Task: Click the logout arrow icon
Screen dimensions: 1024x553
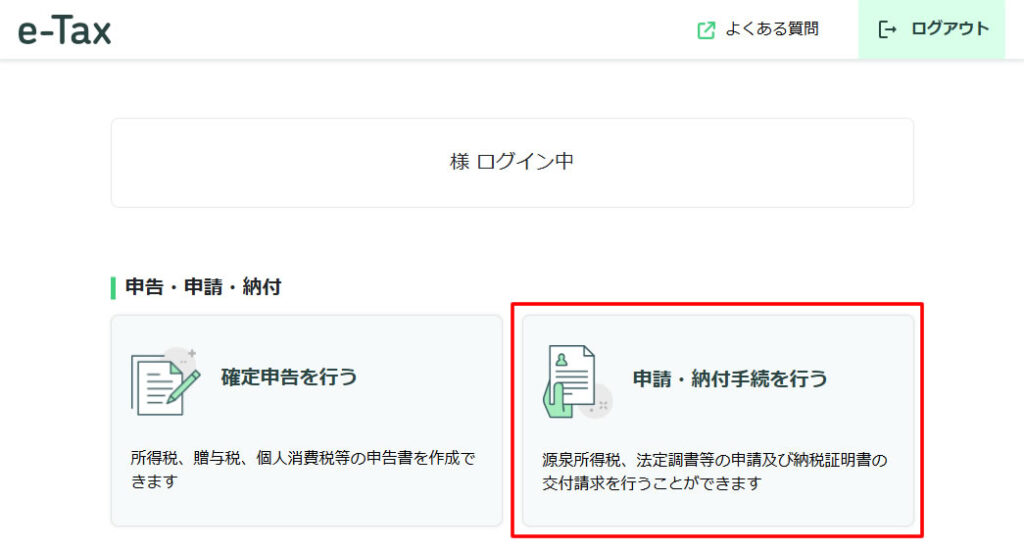Action: [x=887, y=29]
